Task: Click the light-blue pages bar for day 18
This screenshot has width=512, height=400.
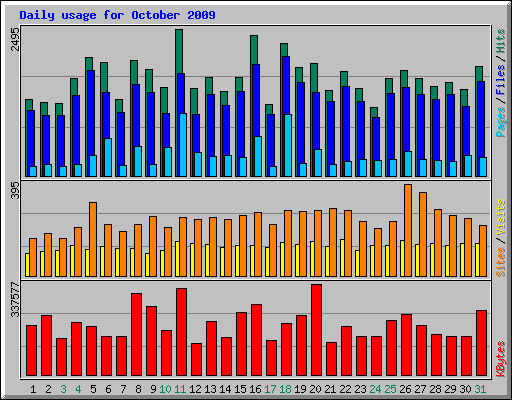Action: [288, 145]
